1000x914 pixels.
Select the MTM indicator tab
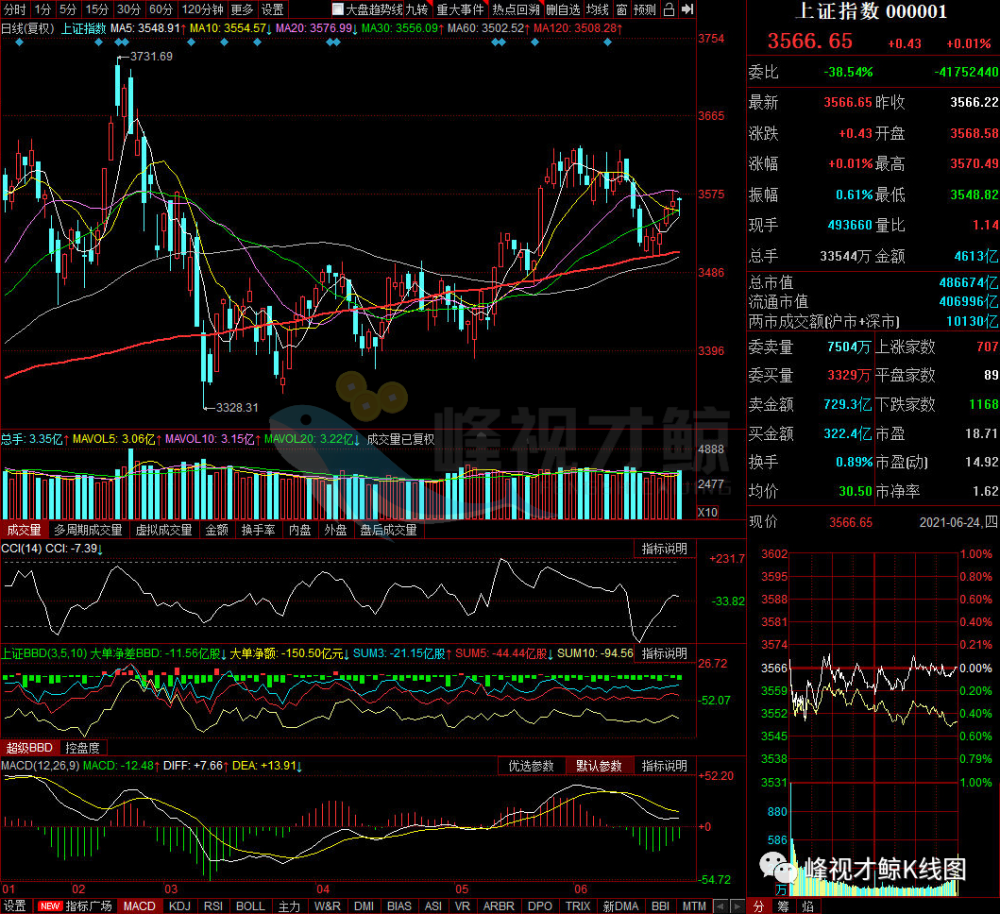click(x=694, y=906)
